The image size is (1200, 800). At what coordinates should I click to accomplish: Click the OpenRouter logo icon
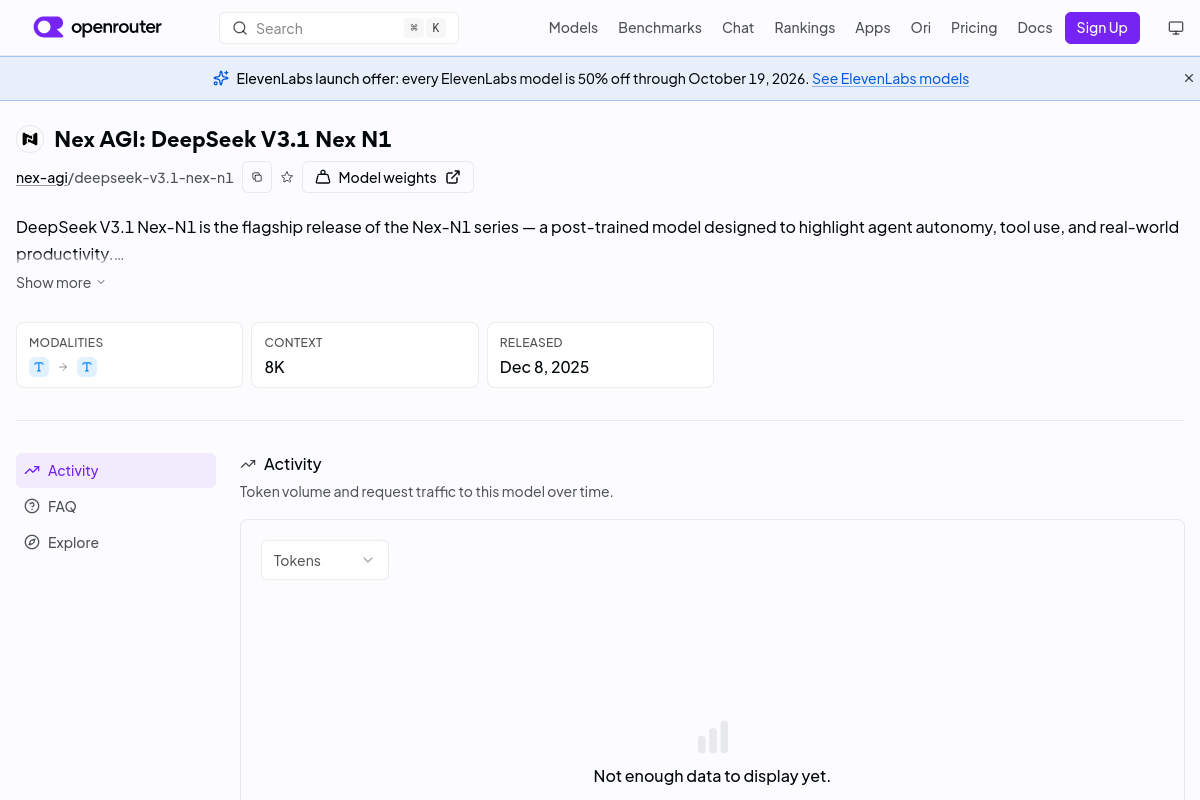coord(48,27)
